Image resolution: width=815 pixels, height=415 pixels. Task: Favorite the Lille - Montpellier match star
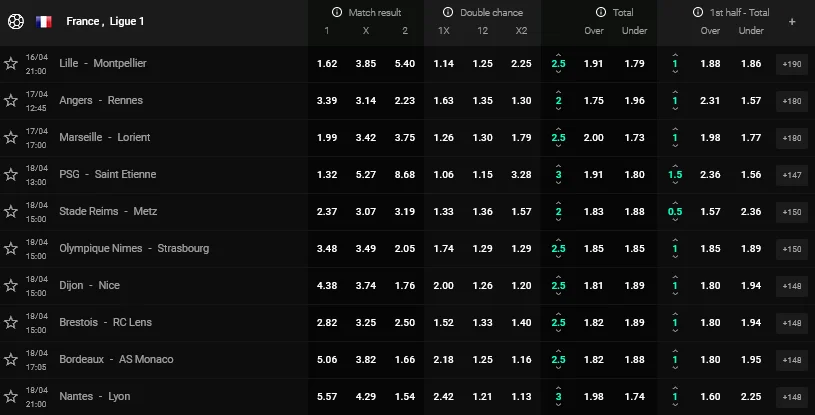[11, 63]
